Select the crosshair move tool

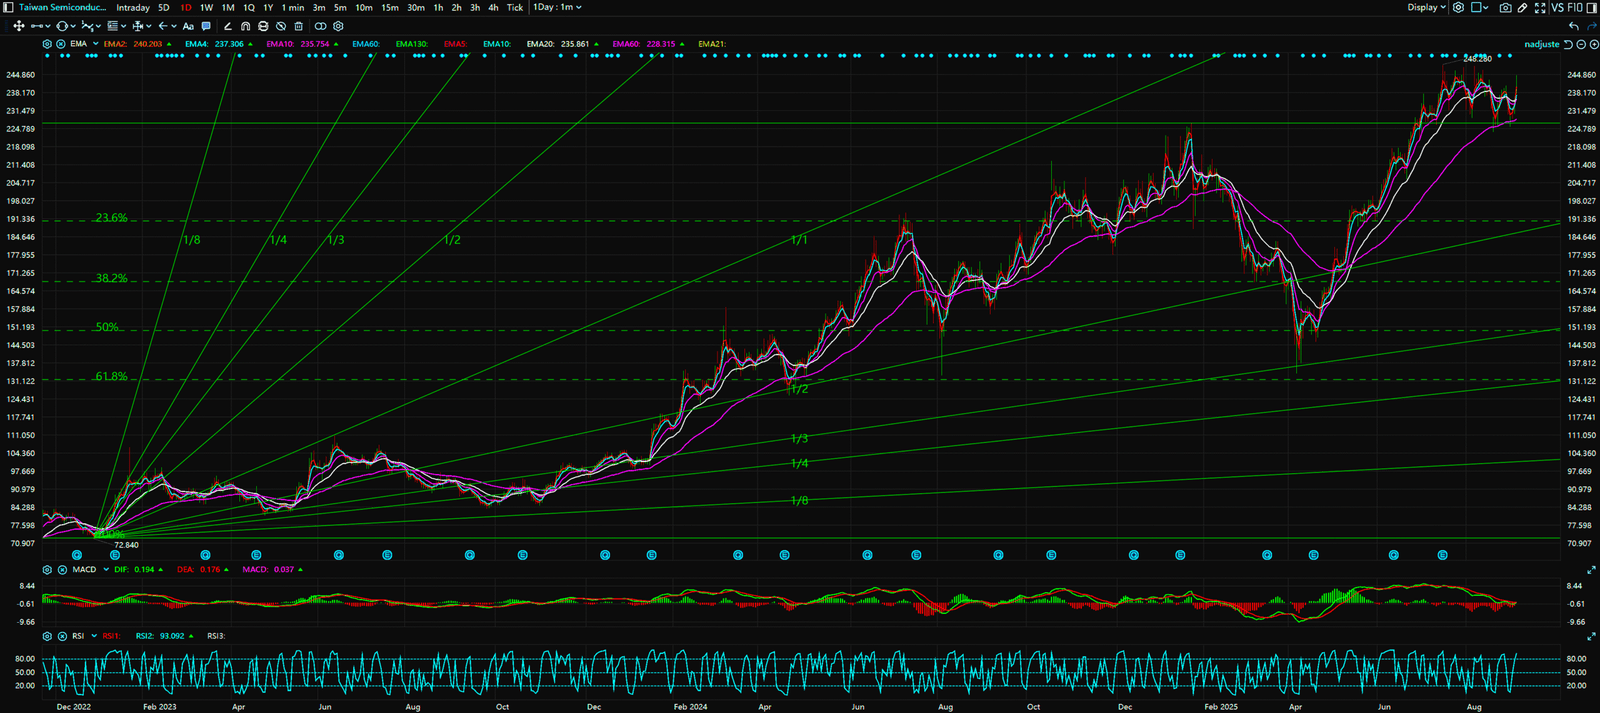tap(18, 26)
